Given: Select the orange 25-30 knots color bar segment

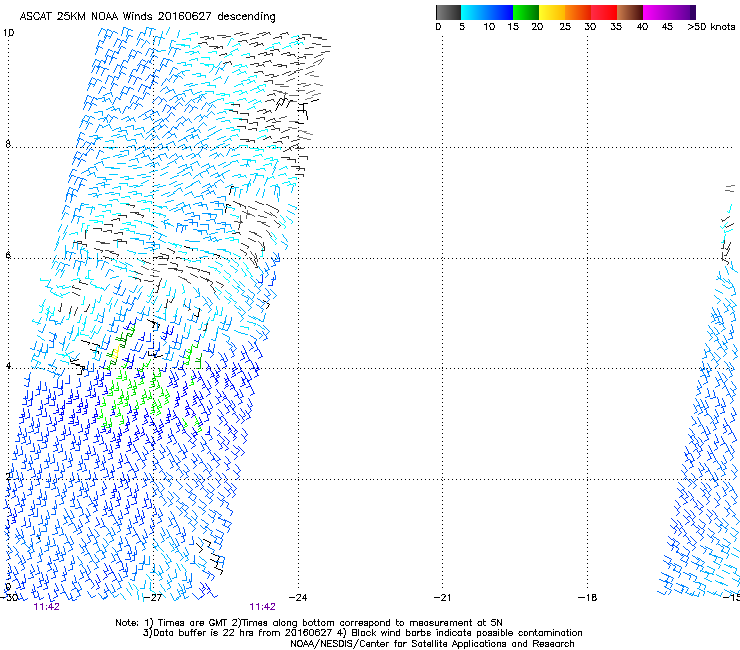Looking at the screenshot, I should [x=578, y=12].
